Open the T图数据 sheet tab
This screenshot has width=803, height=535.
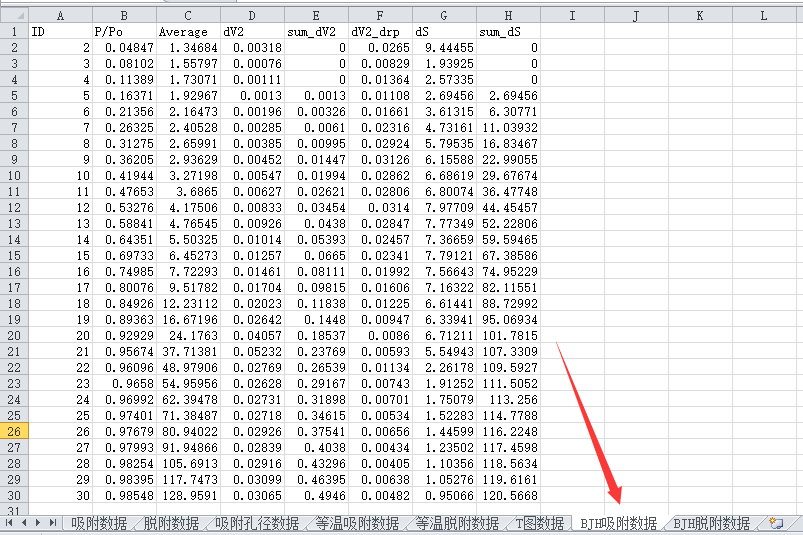[x=540, y=523]
